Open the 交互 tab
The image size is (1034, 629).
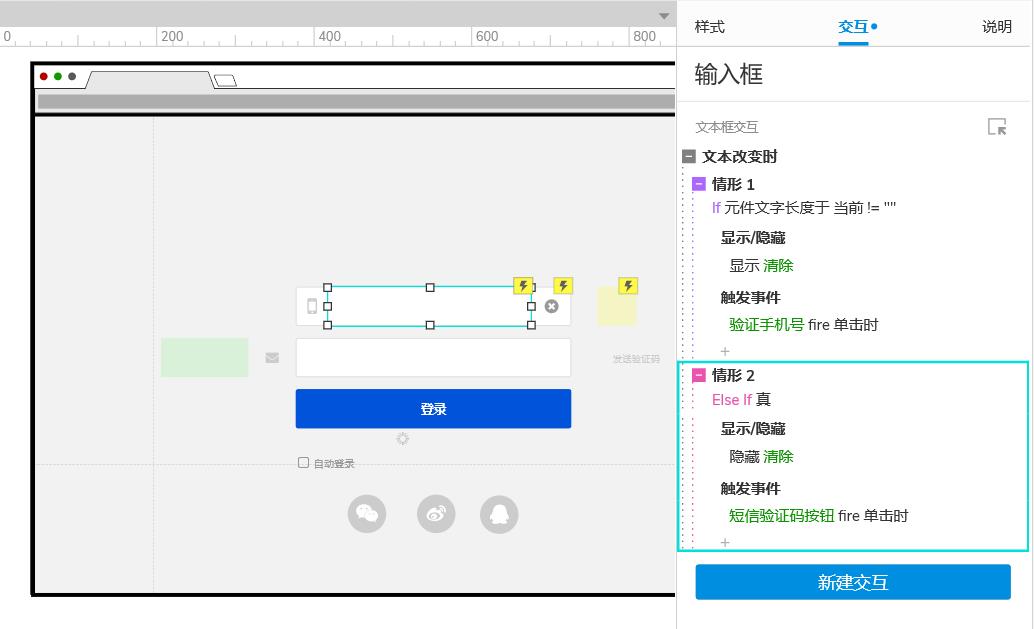pyautogui.click(x=853, y=27)
